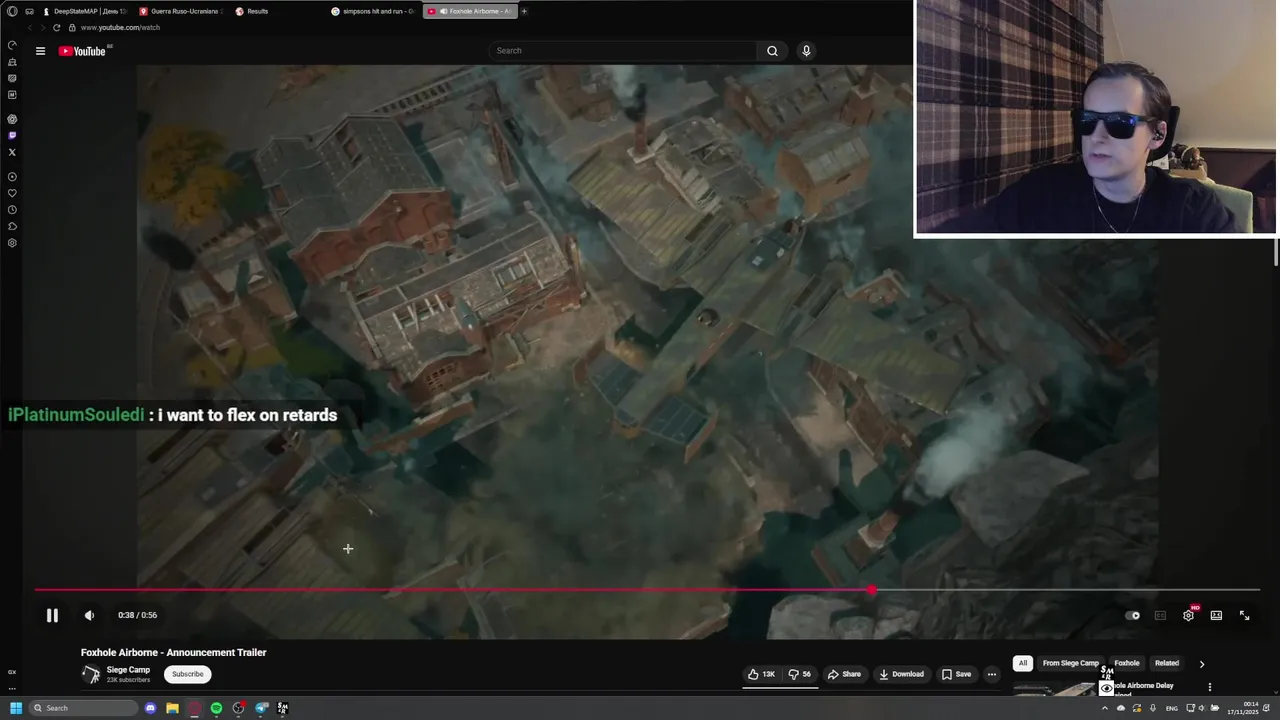
Task: Open browser settings gear in the sidebar
Action: click(x=12, y=243)
